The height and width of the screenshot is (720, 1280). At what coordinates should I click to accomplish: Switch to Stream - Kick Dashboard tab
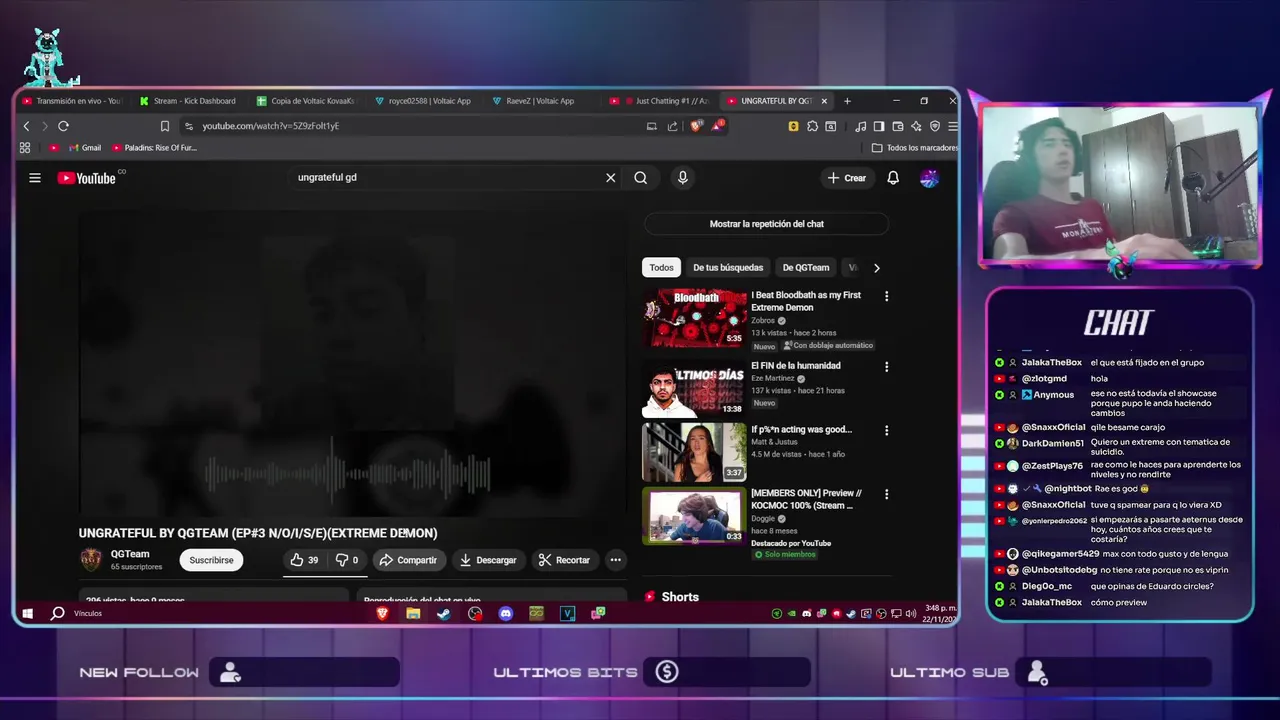(x=189, y=101)
